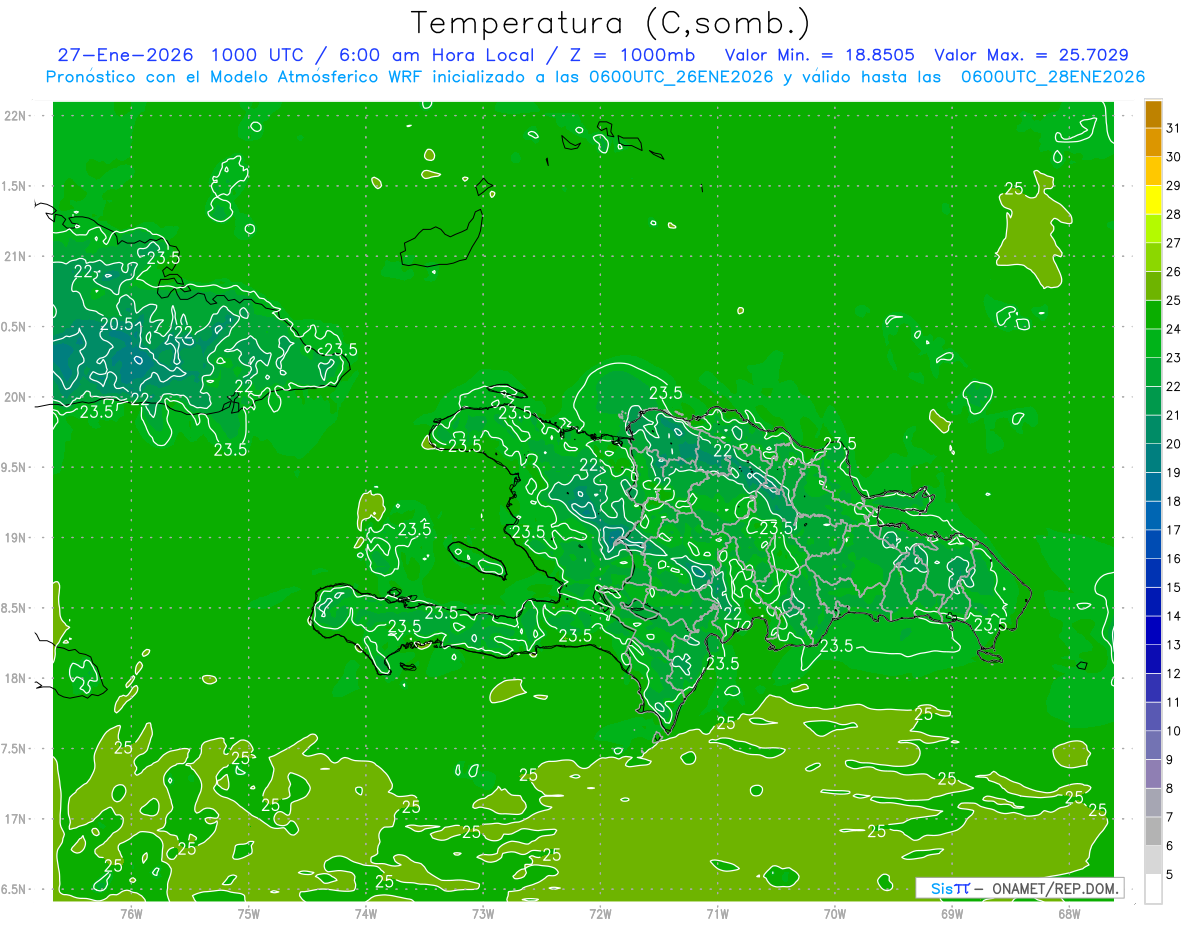1200x927 pixels.
Task: Click "Valor Max. = 25.7029" text
Action: [x=1031, y=55]
